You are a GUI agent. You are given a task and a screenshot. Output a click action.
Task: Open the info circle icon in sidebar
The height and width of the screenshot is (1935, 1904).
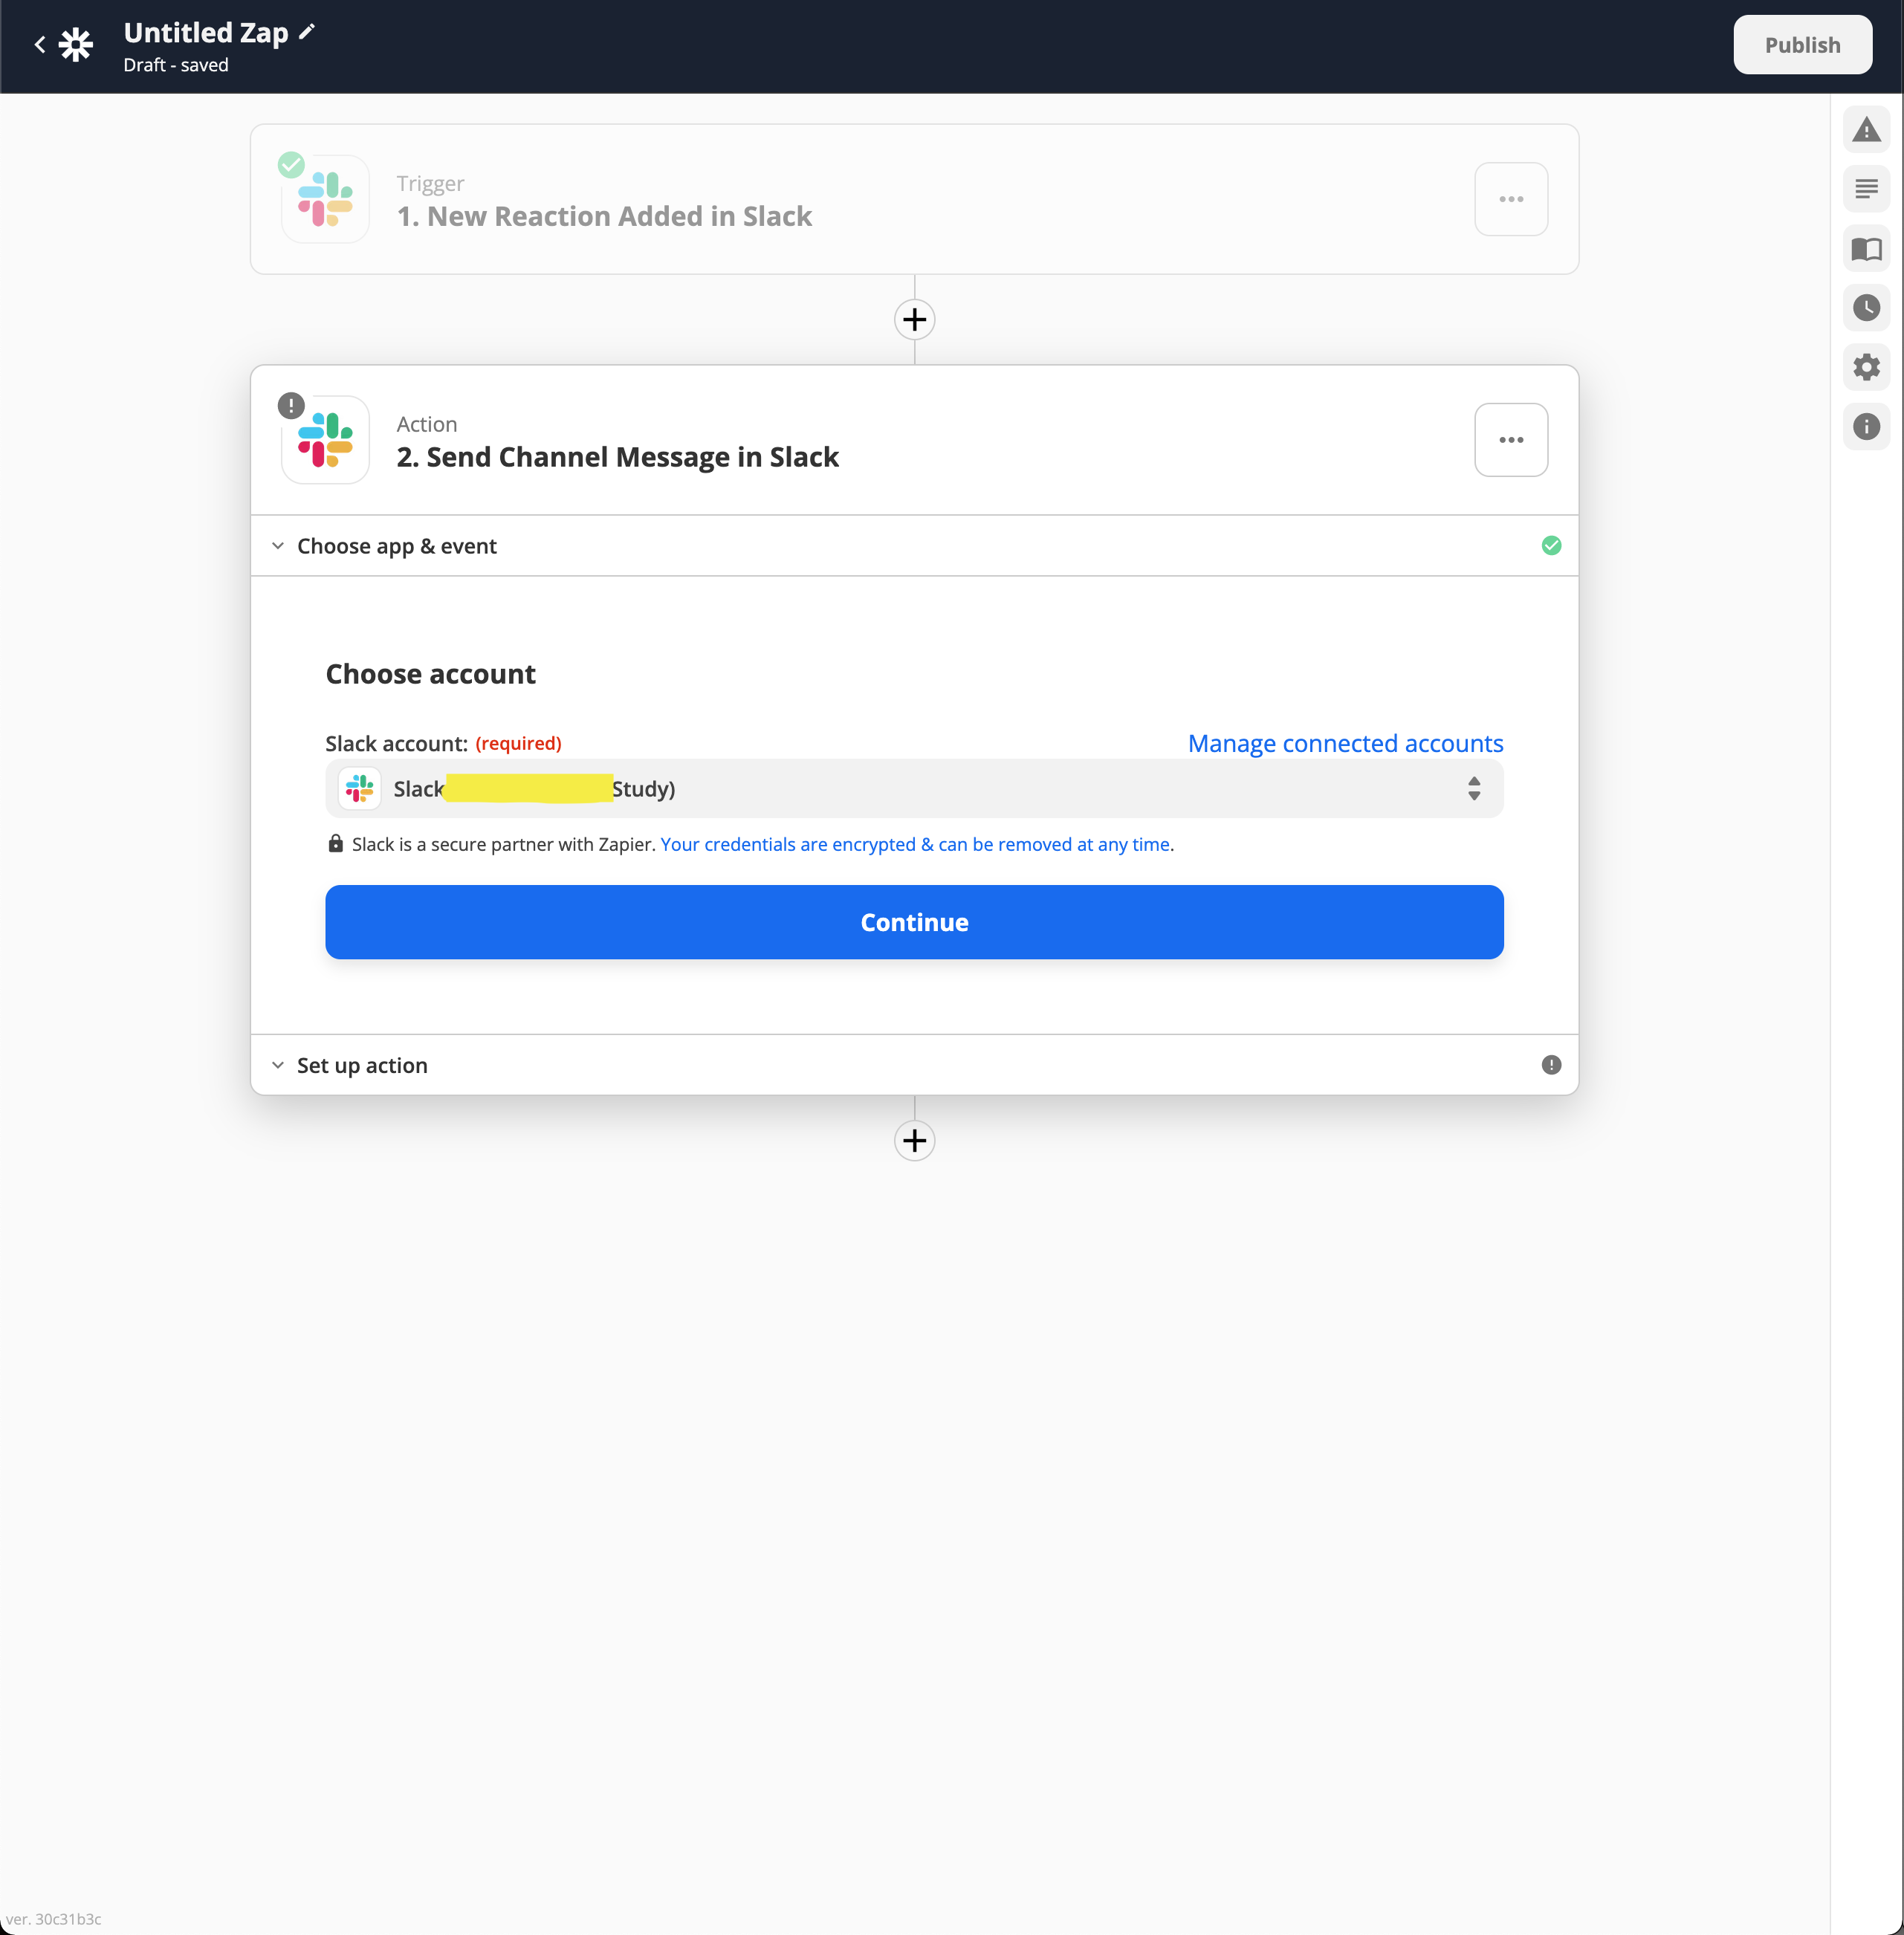[x=1865, y=427]
